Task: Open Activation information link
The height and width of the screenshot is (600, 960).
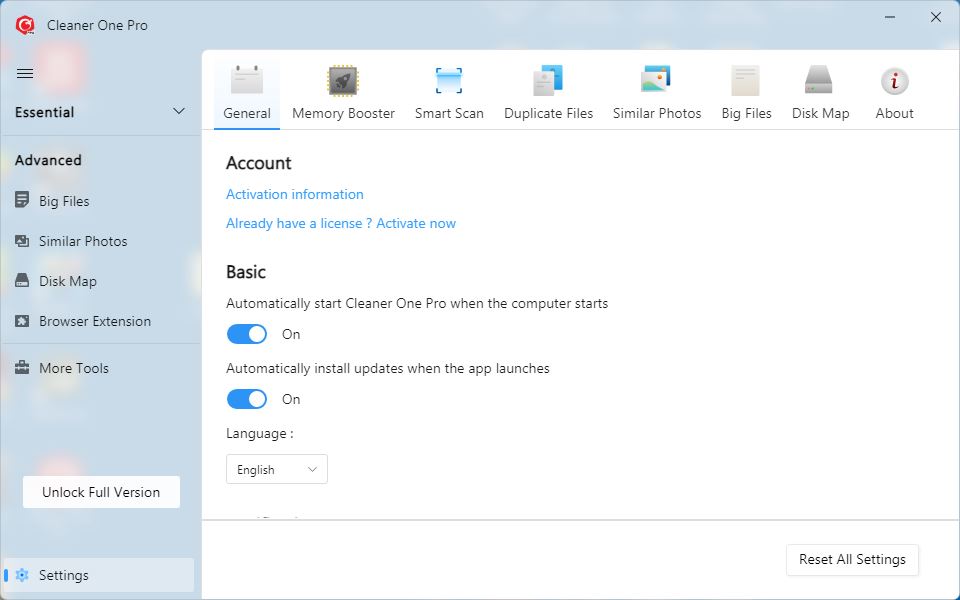Action: click(x=294, y=194)
